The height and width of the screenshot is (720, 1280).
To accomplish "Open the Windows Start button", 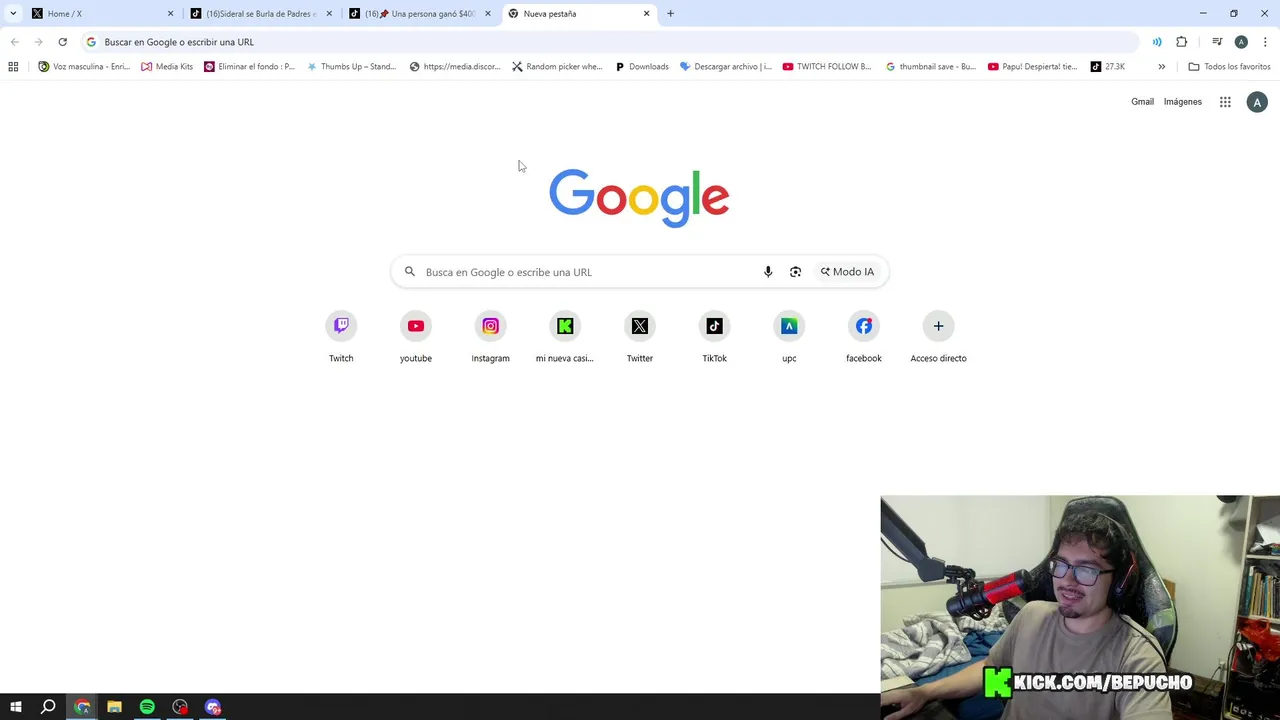I will pos(16,707).
